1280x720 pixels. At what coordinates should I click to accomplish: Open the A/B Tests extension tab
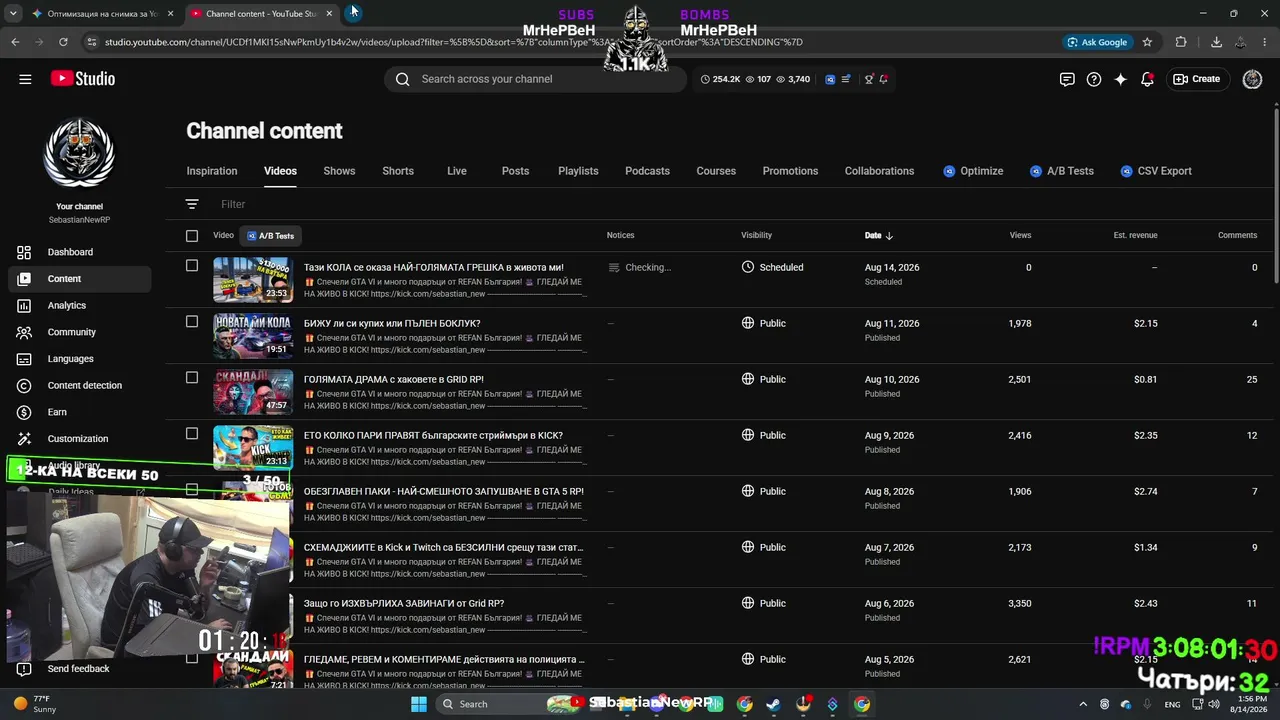coord(1062,171)
